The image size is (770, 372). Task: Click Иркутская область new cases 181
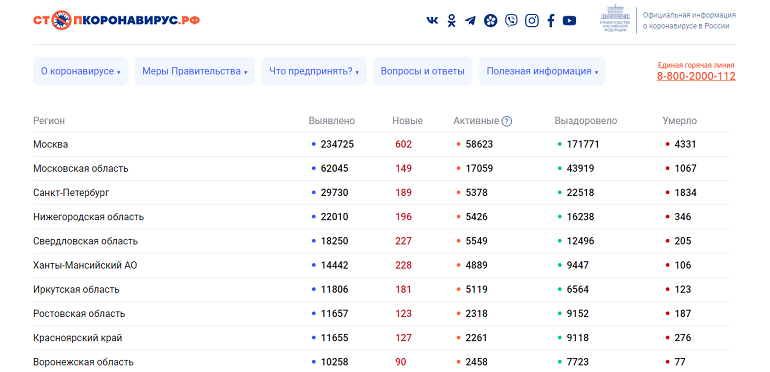coord(404,289)
